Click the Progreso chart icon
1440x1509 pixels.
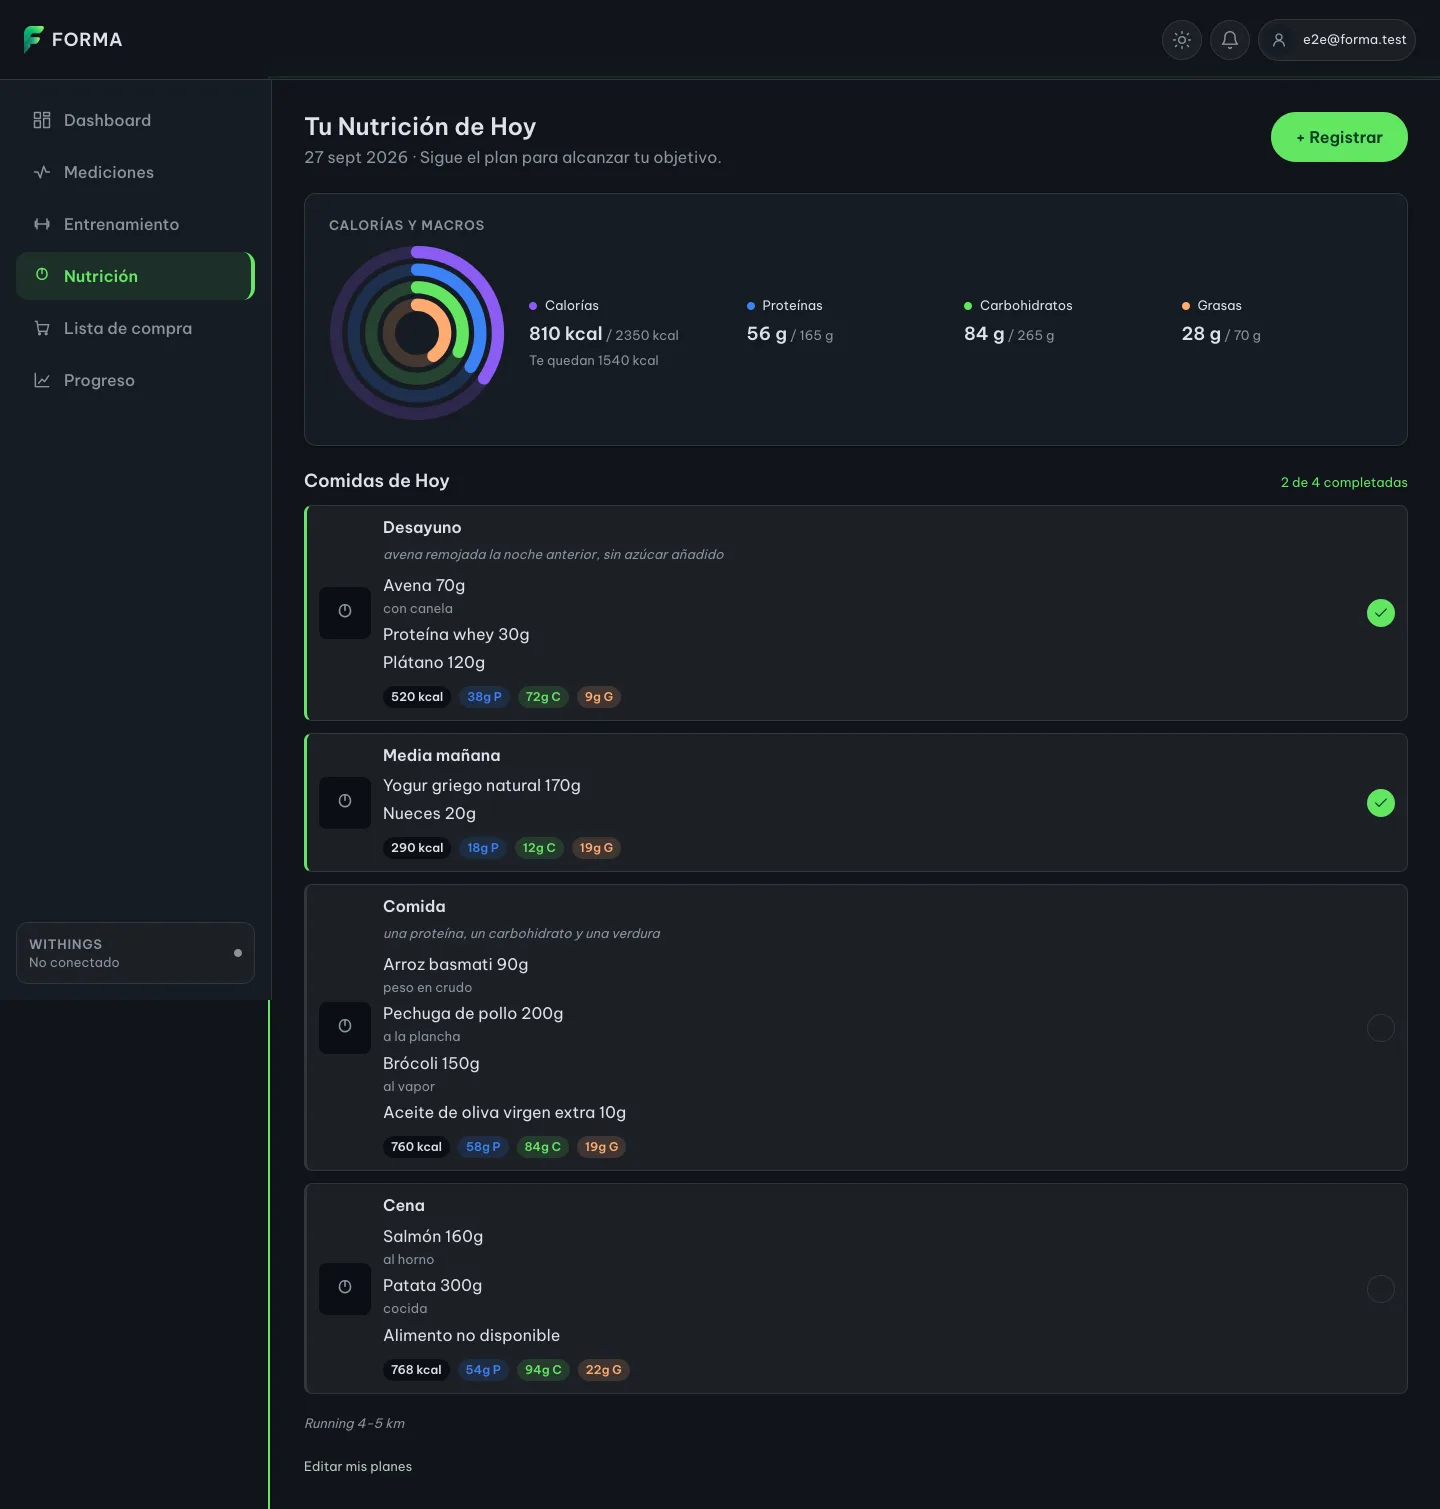pos(42,380)
